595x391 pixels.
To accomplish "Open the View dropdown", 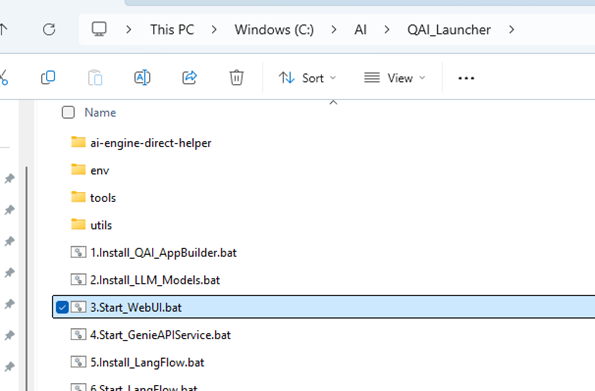I will click(395, 78).
